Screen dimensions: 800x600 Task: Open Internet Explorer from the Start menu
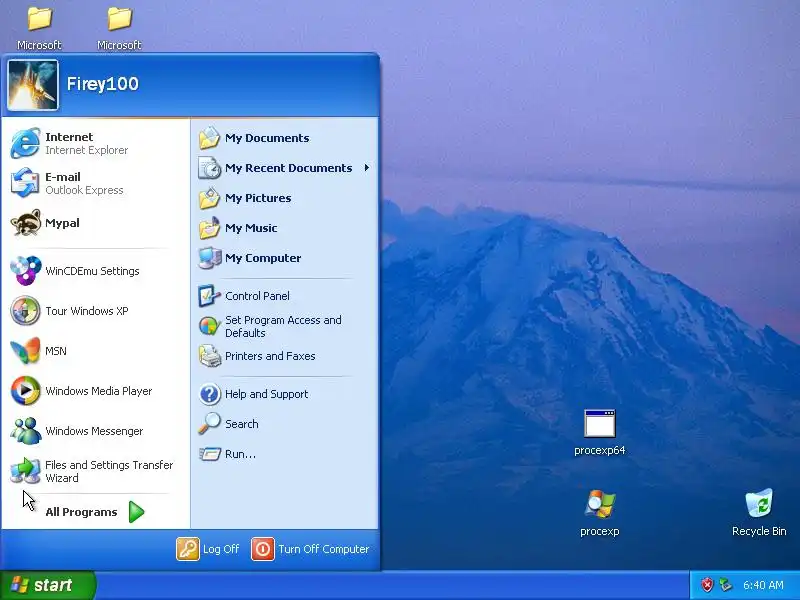click(x=25, y=143)
